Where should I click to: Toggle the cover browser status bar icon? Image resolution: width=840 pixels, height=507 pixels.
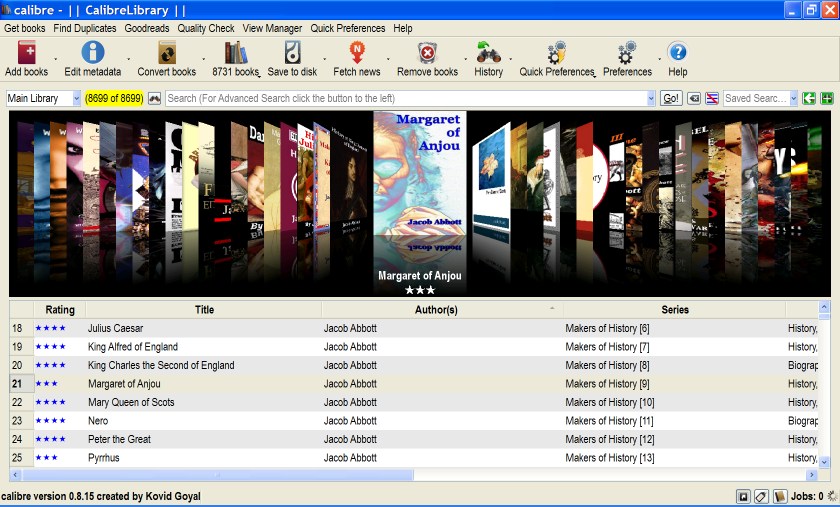coord(743,497)
